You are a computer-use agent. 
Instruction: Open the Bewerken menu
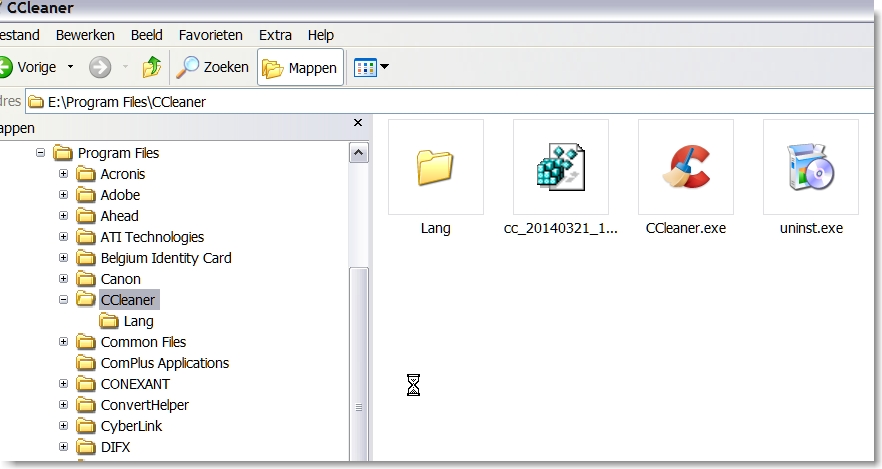point(85,35)
